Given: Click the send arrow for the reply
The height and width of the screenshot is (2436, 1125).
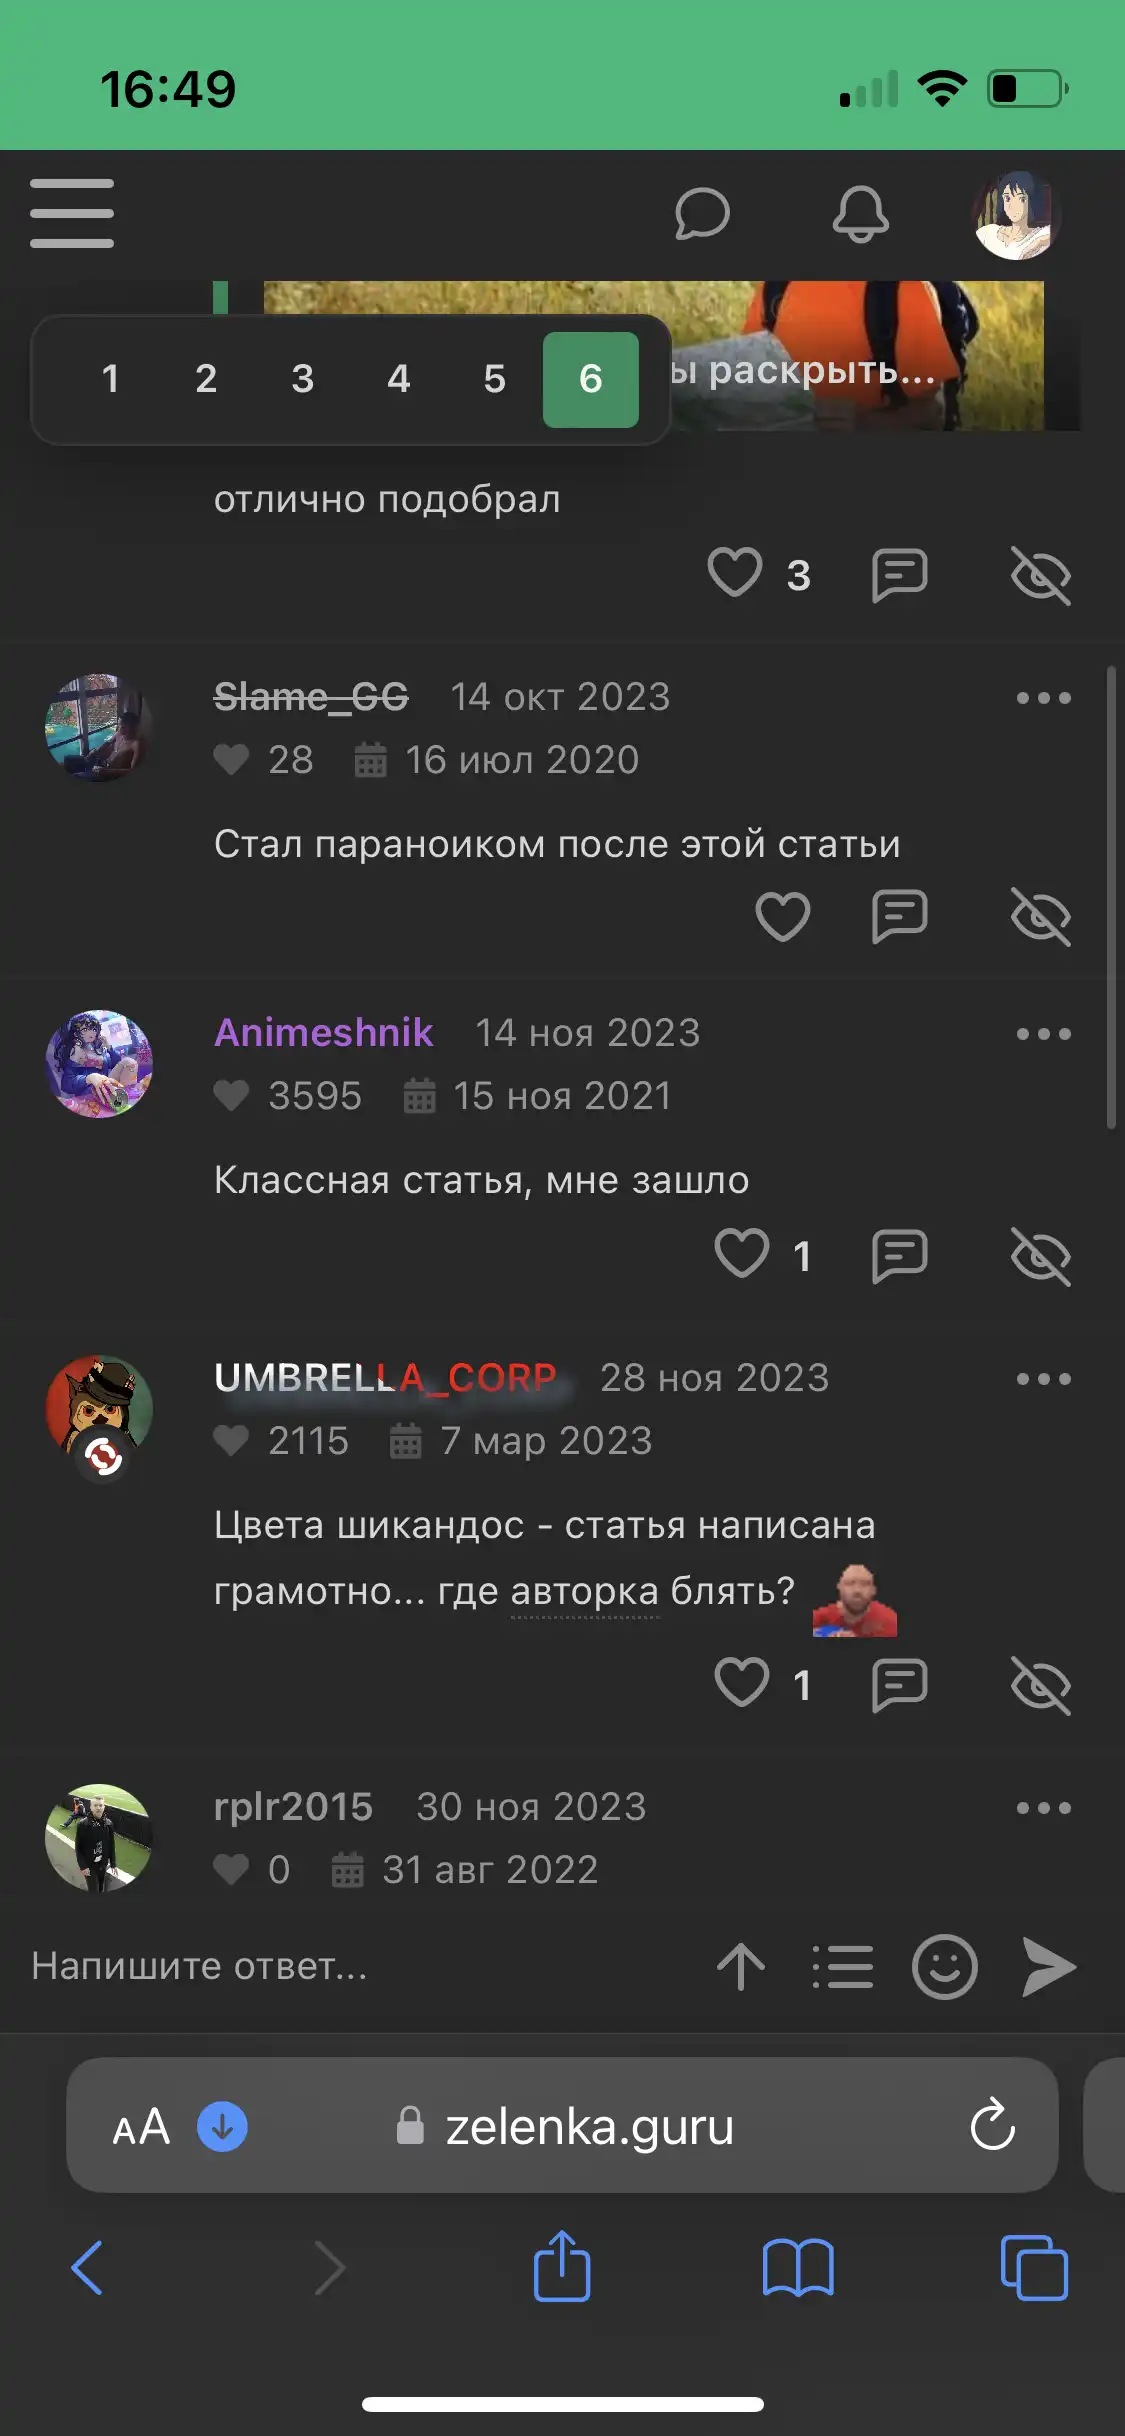Looking at the screenshot, I should (x=1048, y=1966).
